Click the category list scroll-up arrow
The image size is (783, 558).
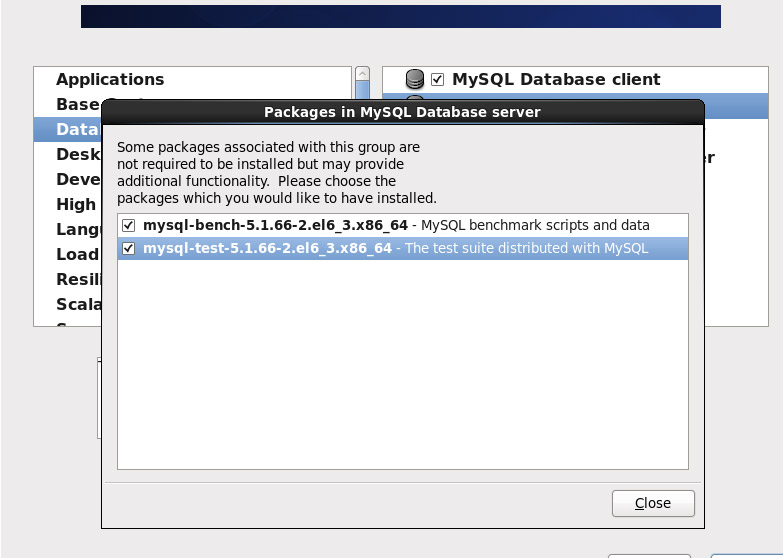coord(363,73)
